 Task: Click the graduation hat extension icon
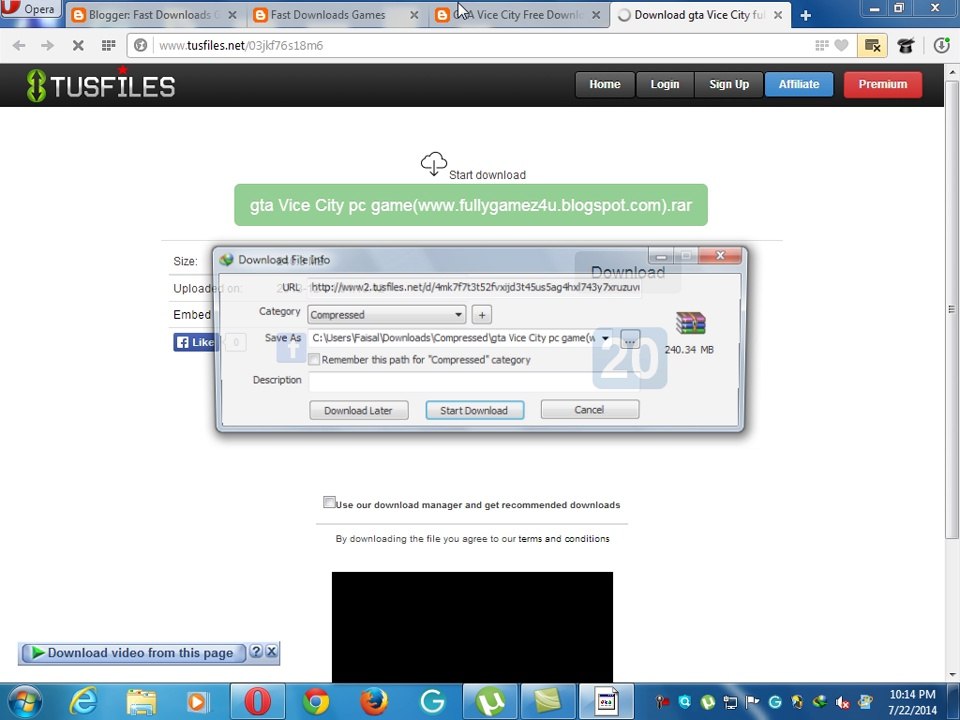coord(906,45)
